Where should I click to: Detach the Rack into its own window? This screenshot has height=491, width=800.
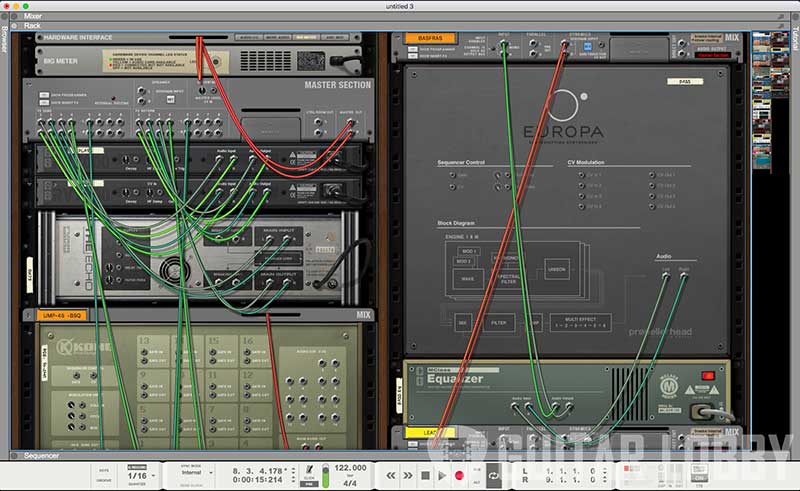[x=781, y=26]
